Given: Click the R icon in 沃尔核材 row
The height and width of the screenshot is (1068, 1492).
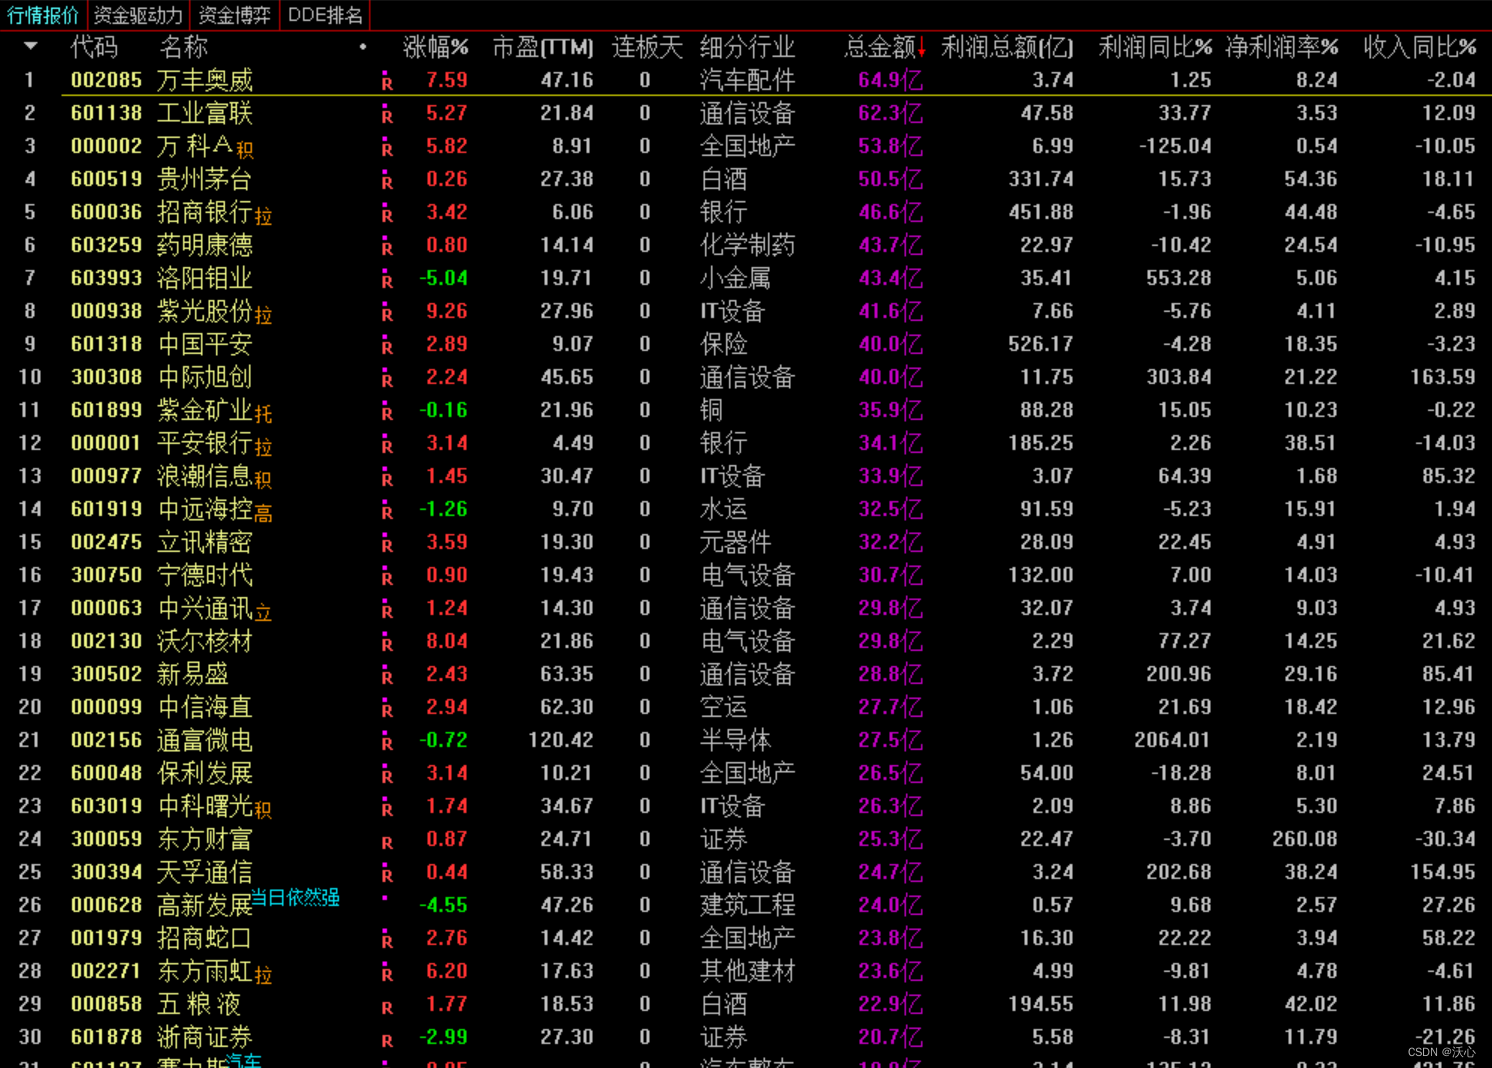Looking at the screenshot, I should (387, 644).
